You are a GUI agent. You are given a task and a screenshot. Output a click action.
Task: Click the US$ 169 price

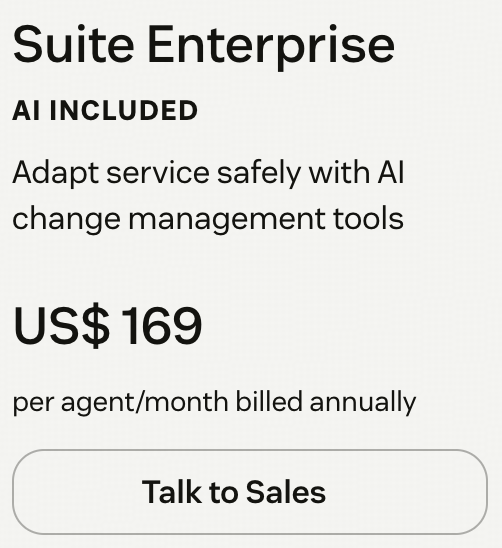(107, 326)
